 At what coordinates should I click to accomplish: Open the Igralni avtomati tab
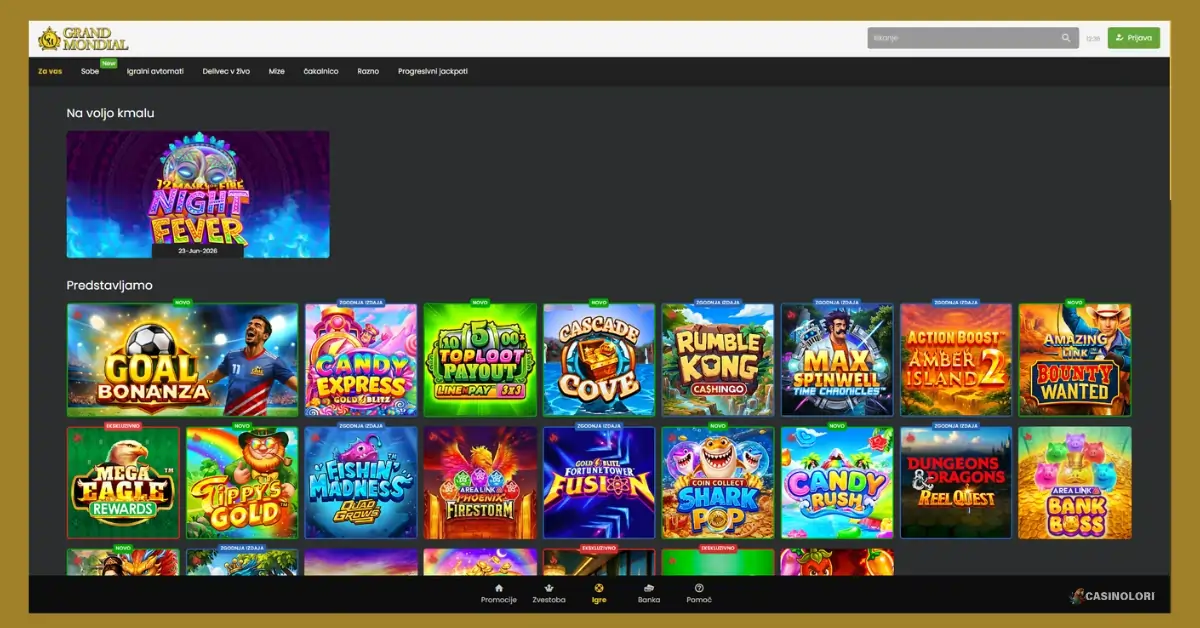pyautogui.click(x=155, y=72)
